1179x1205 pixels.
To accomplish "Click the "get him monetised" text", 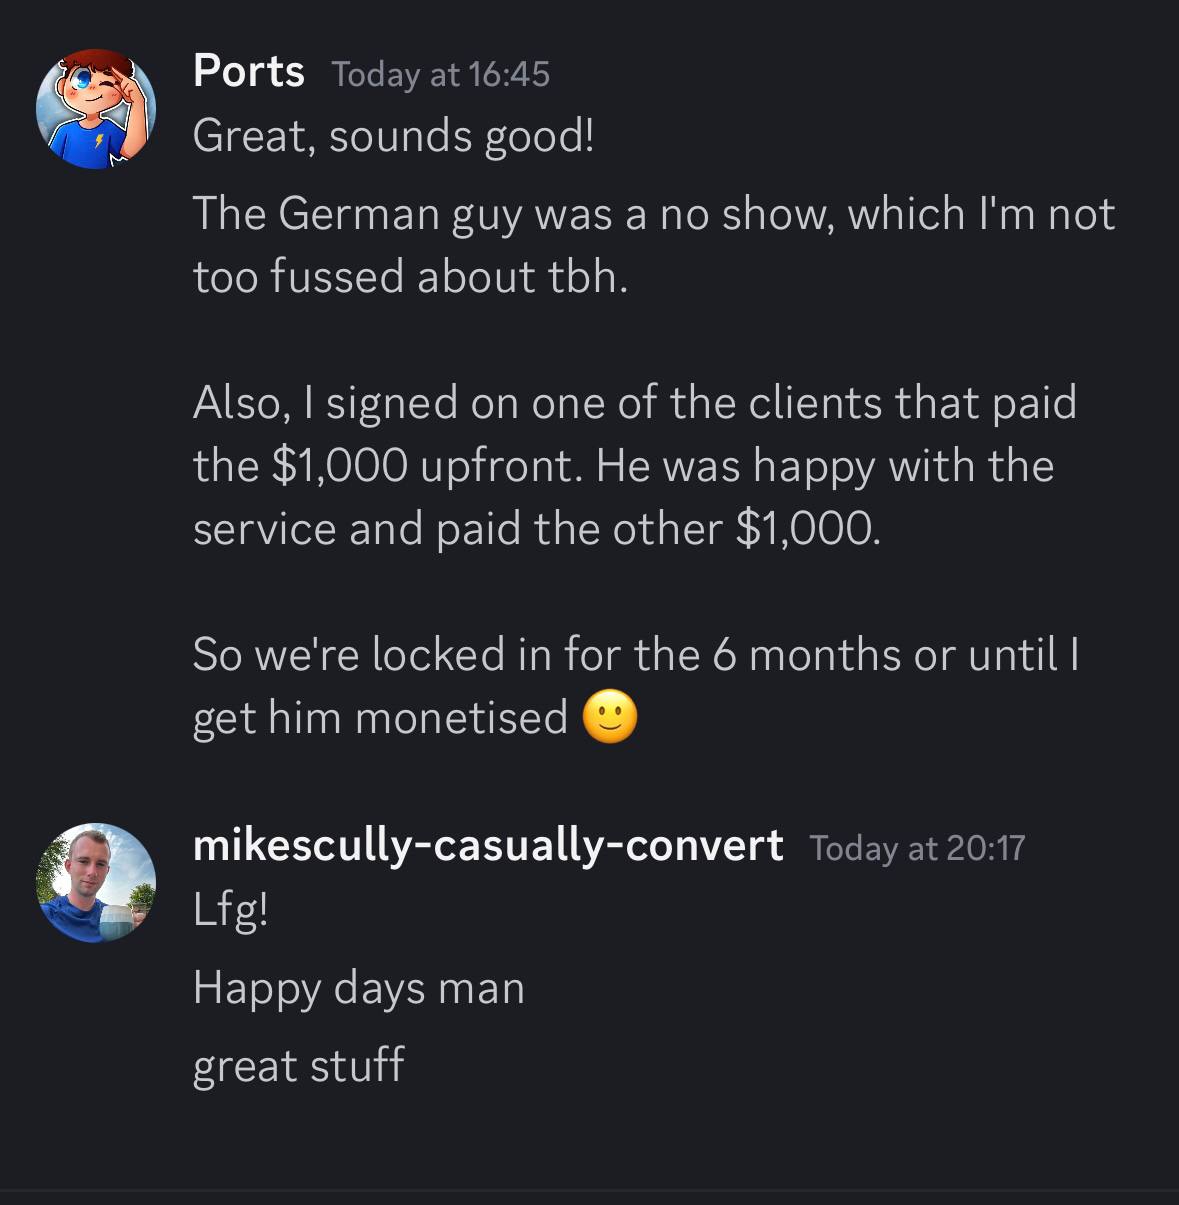I will tap(381, 718).
